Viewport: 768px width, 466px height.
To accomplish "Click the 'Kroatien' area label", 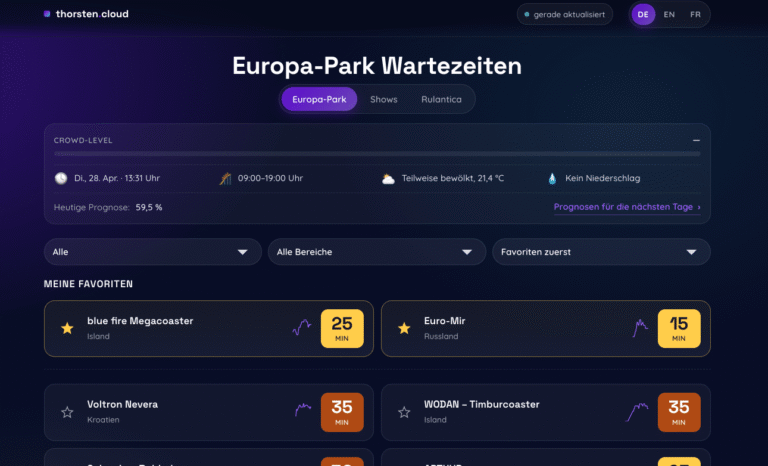I will [103, 420].
